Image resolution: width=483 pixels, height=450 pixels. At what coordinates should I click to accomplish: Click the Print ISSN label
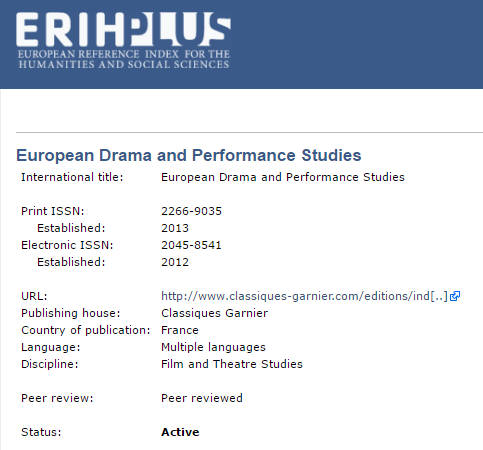(53, 211)
